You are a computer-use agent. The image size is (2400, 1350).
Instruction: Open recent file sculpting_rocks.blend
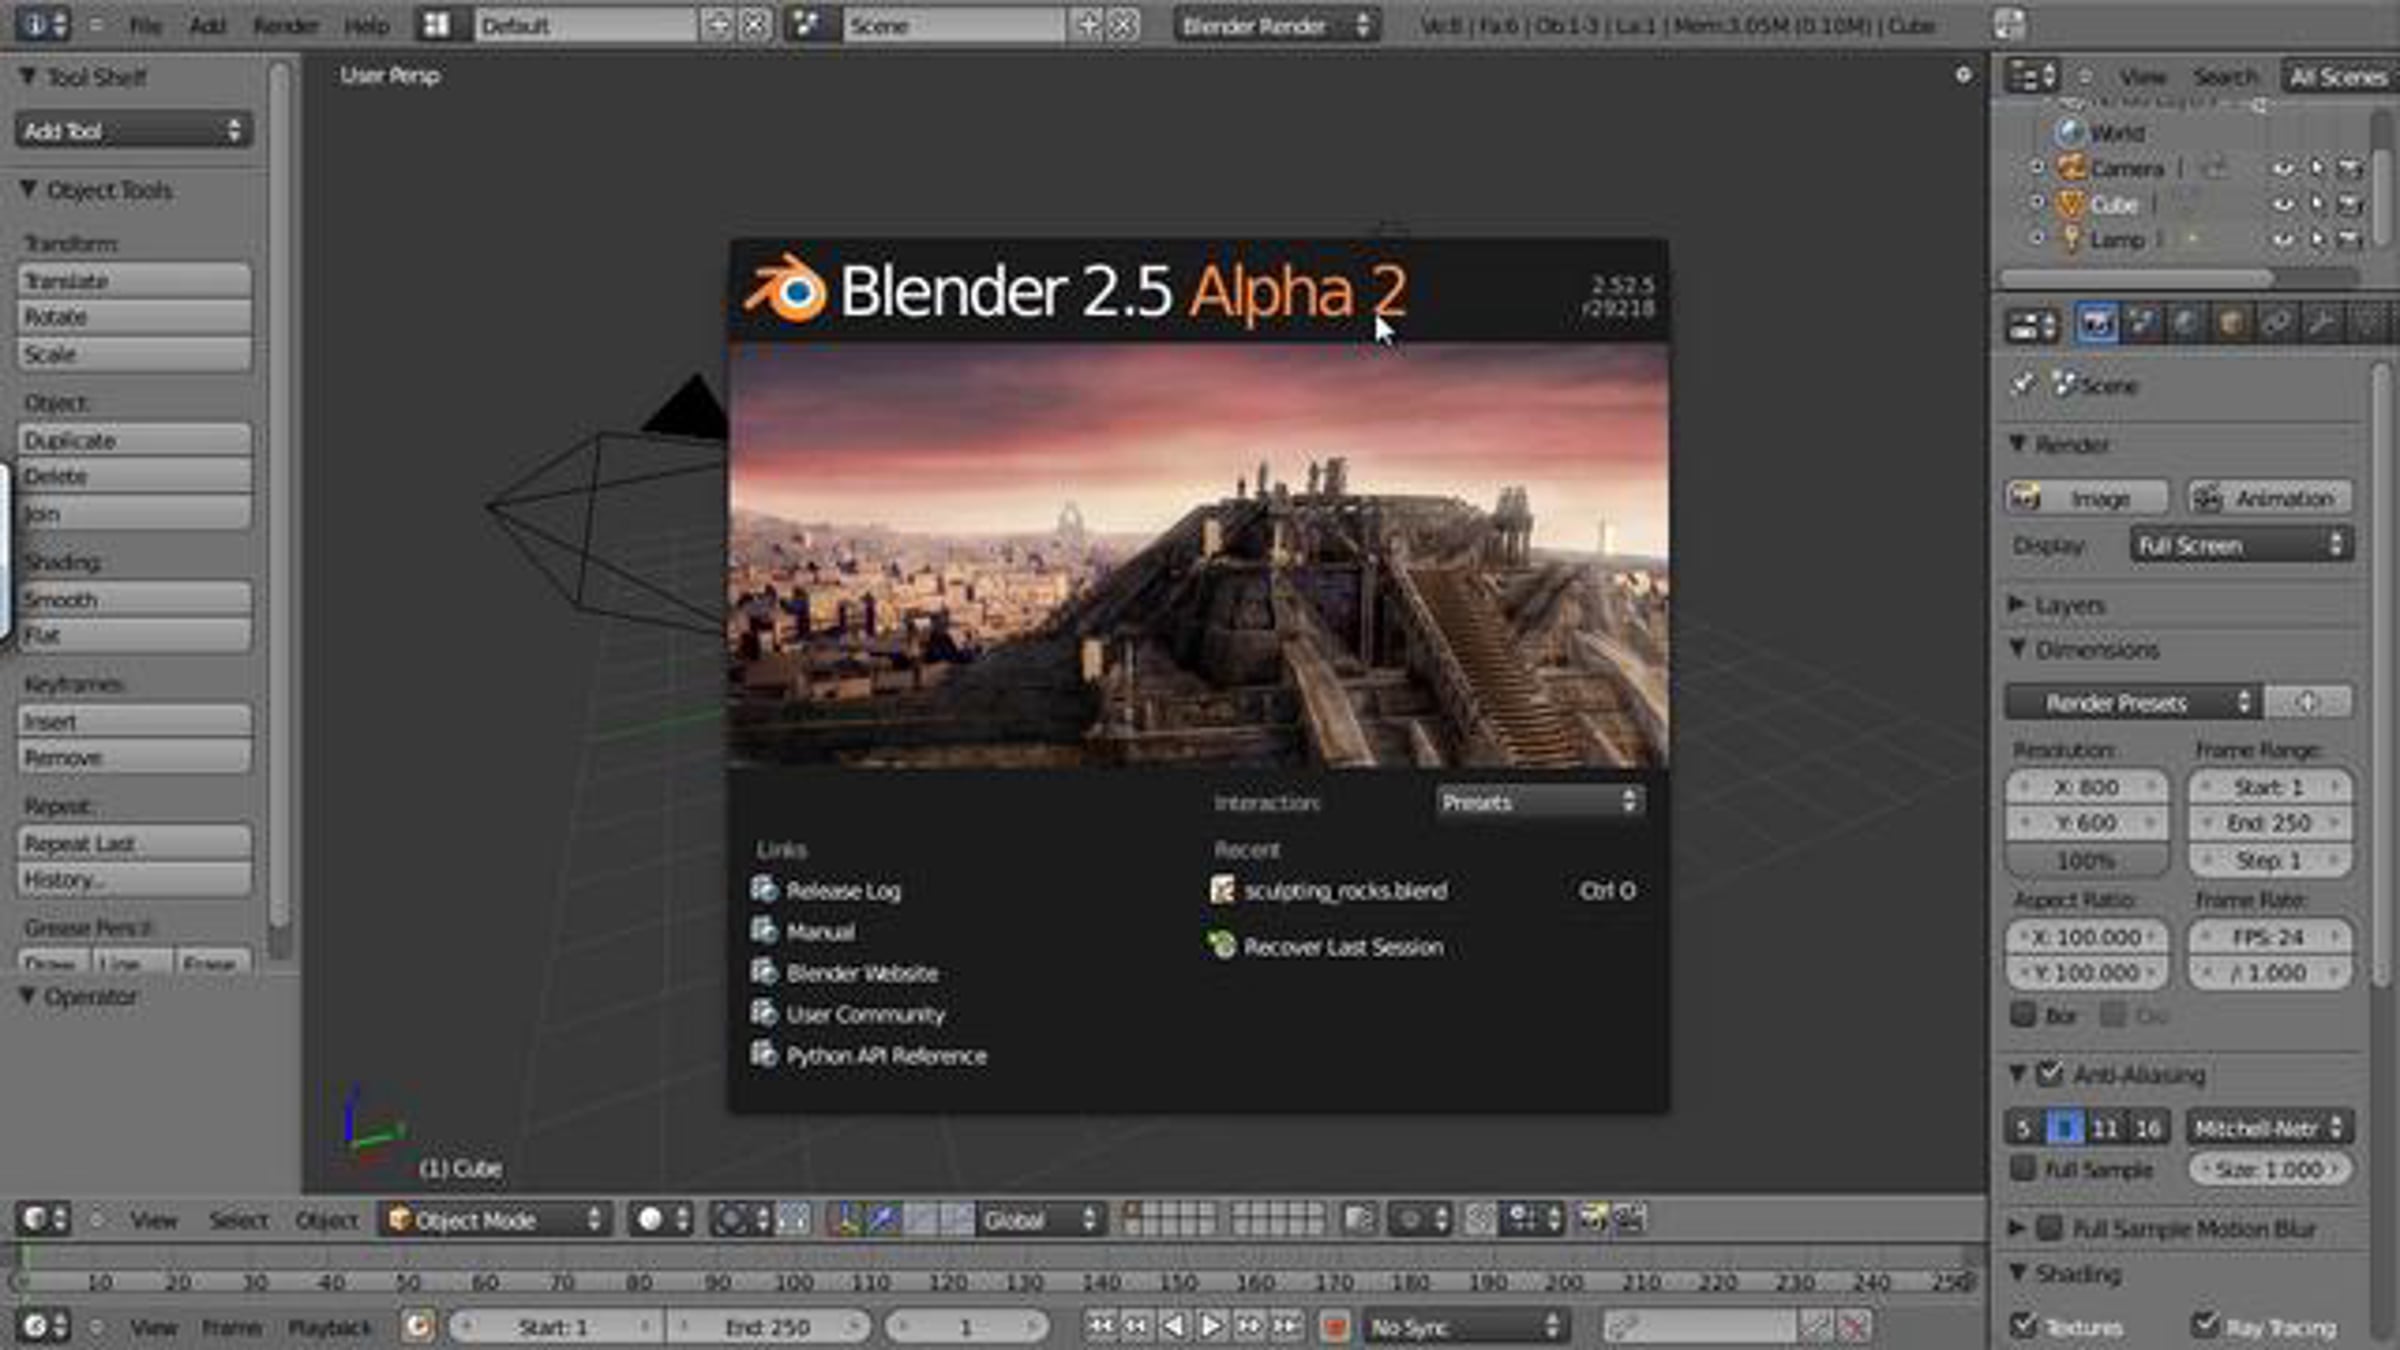point(1346,890)
